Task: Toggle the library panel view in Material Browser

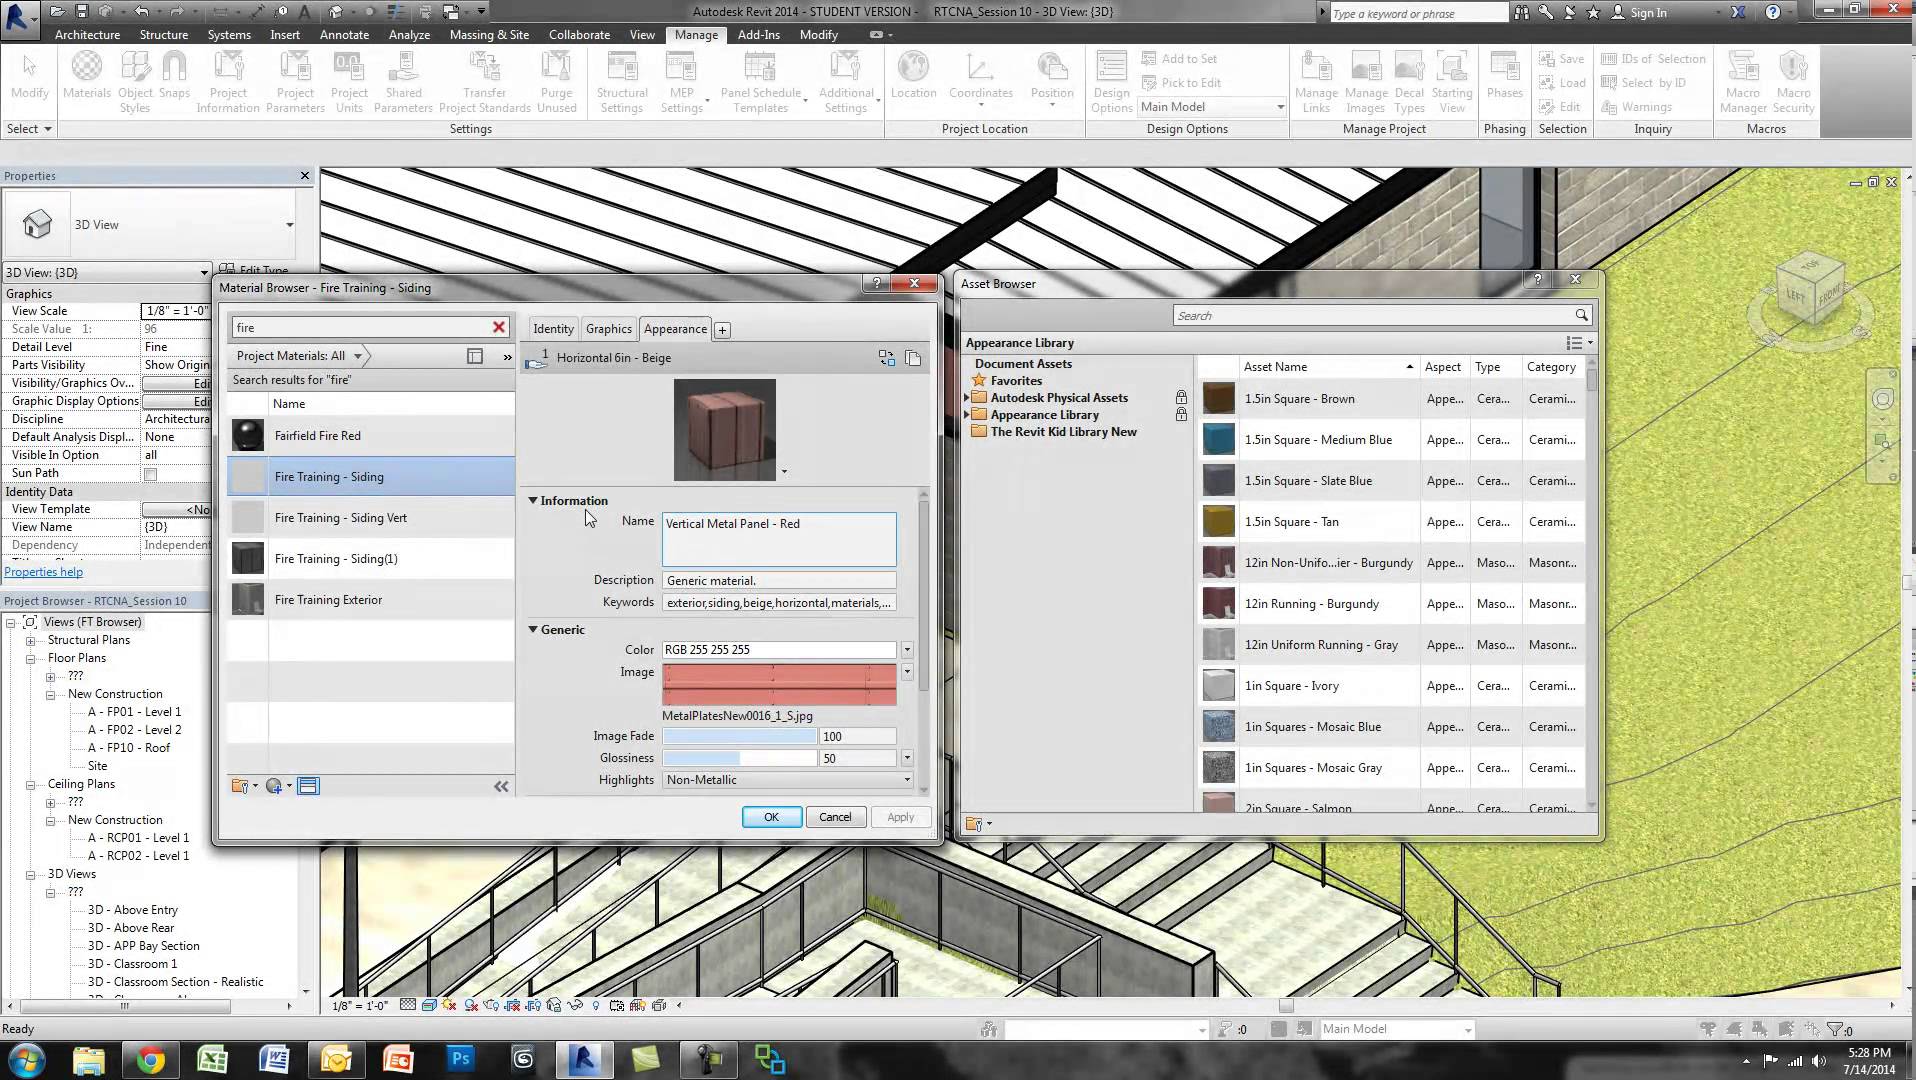Action: [475, 356]
